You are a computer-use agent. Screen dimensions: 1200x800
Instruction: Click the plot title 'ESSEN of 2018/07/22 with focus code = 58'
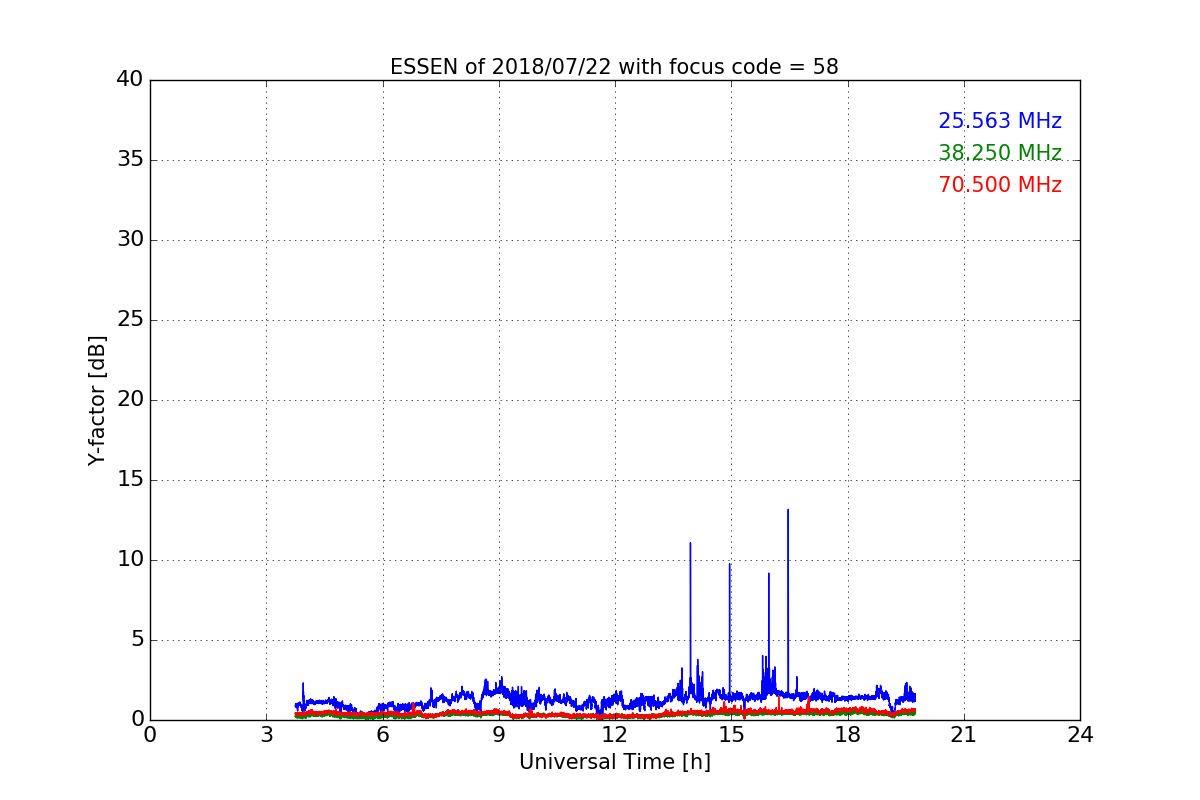pos(614,67)
